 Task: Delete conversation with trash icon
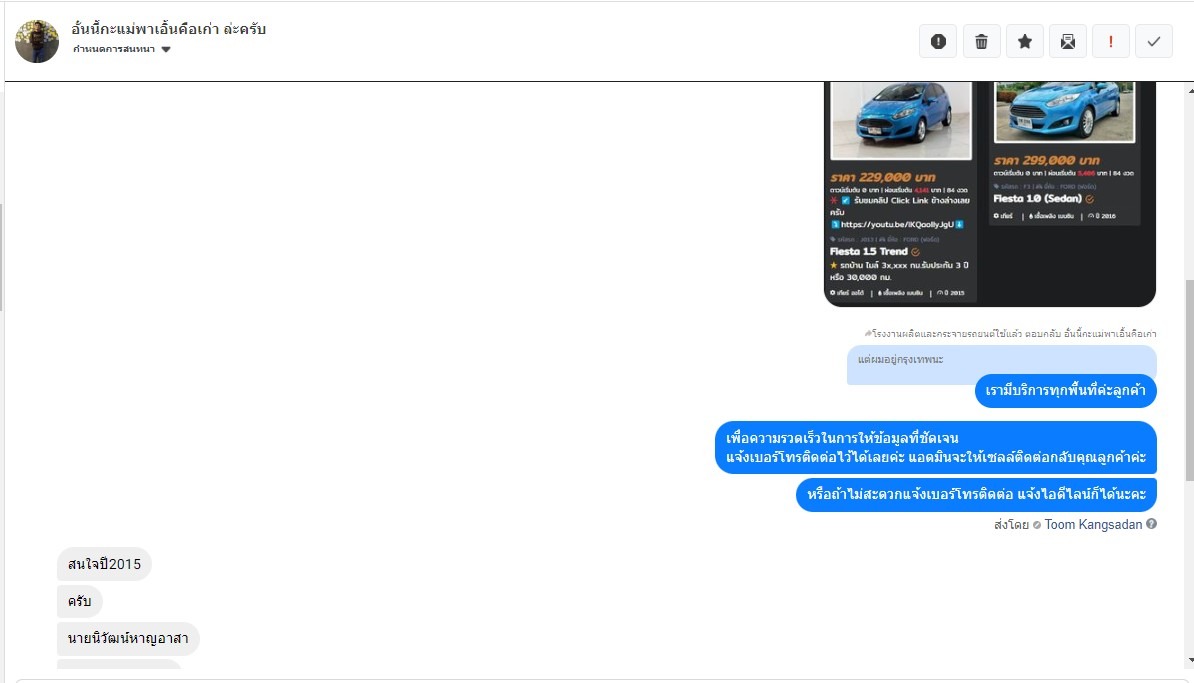982,41
